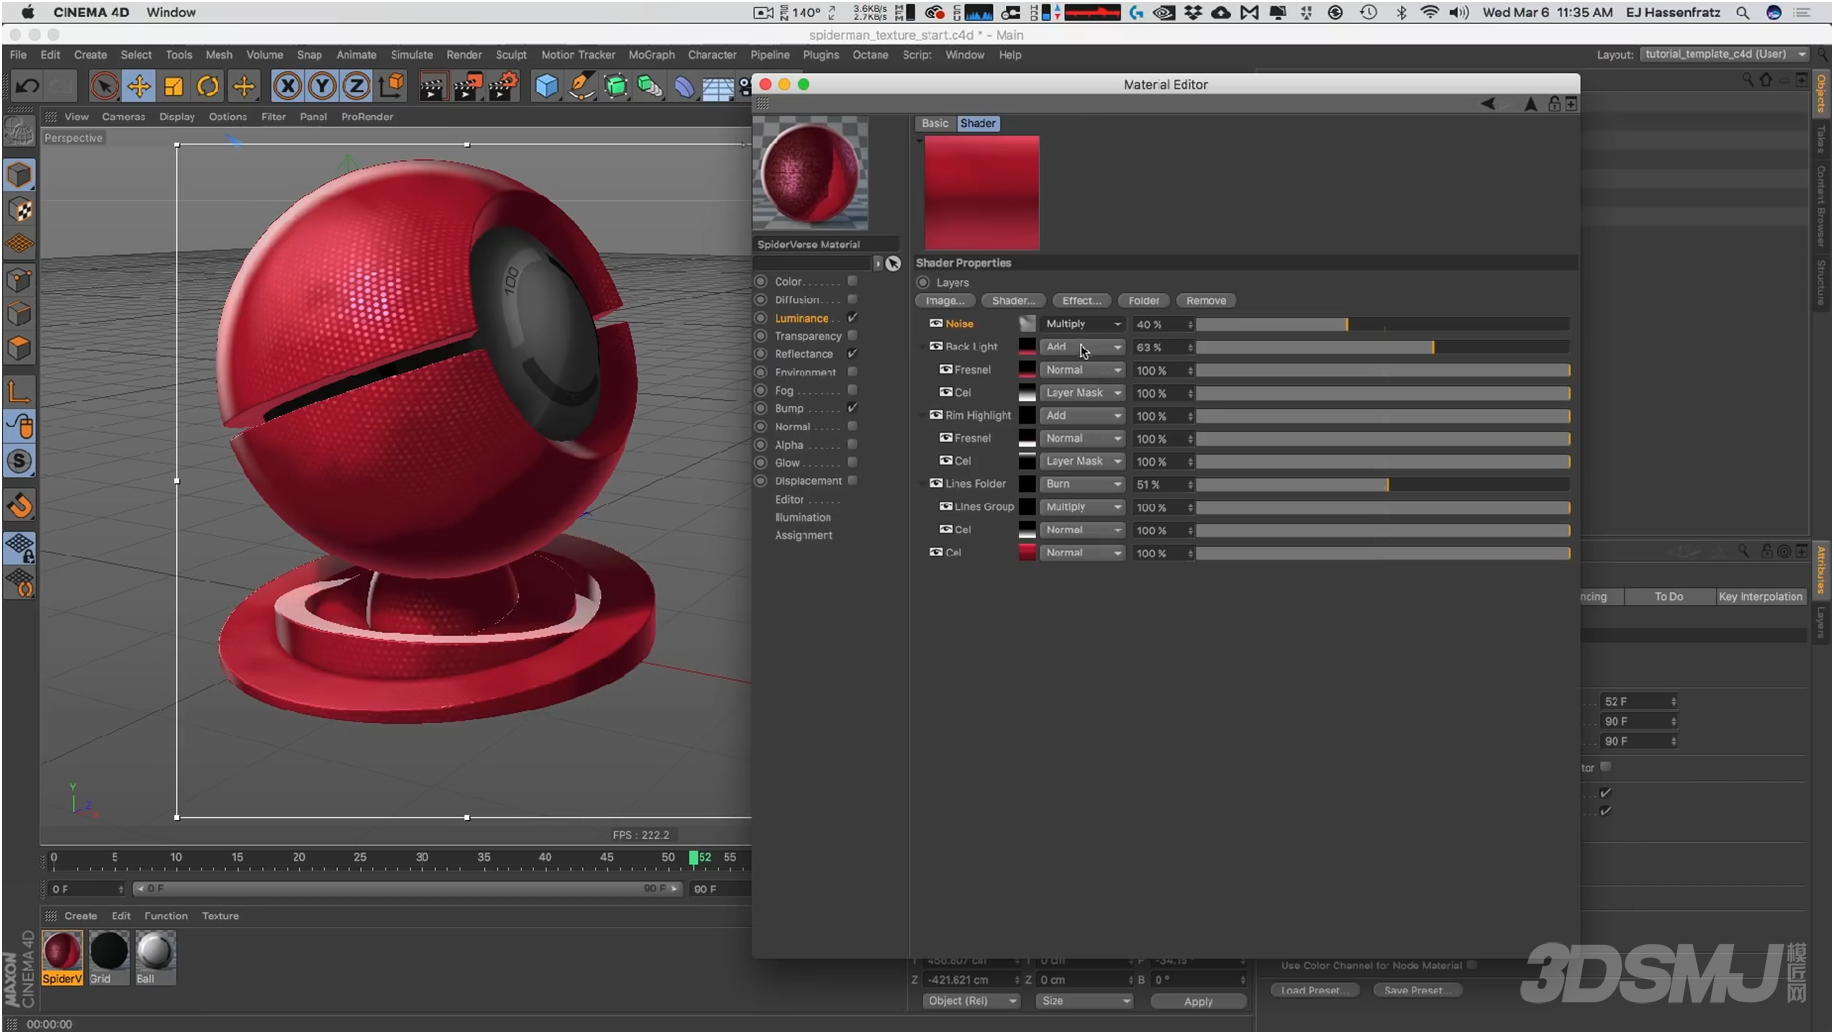1834x1034 pixels.
Task: Open Spotlight search in macOS menu bar
Action: [x=1743, y=12]
